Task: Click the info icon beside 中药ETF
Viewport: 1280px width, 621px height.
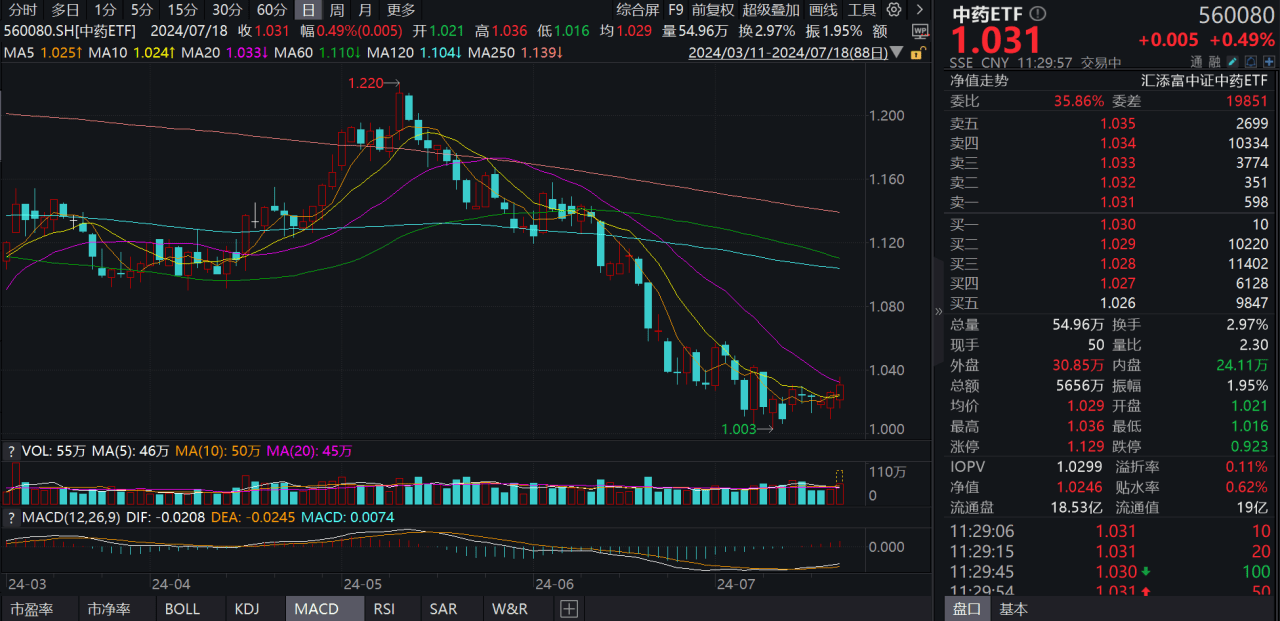Action: (1037, 14)
